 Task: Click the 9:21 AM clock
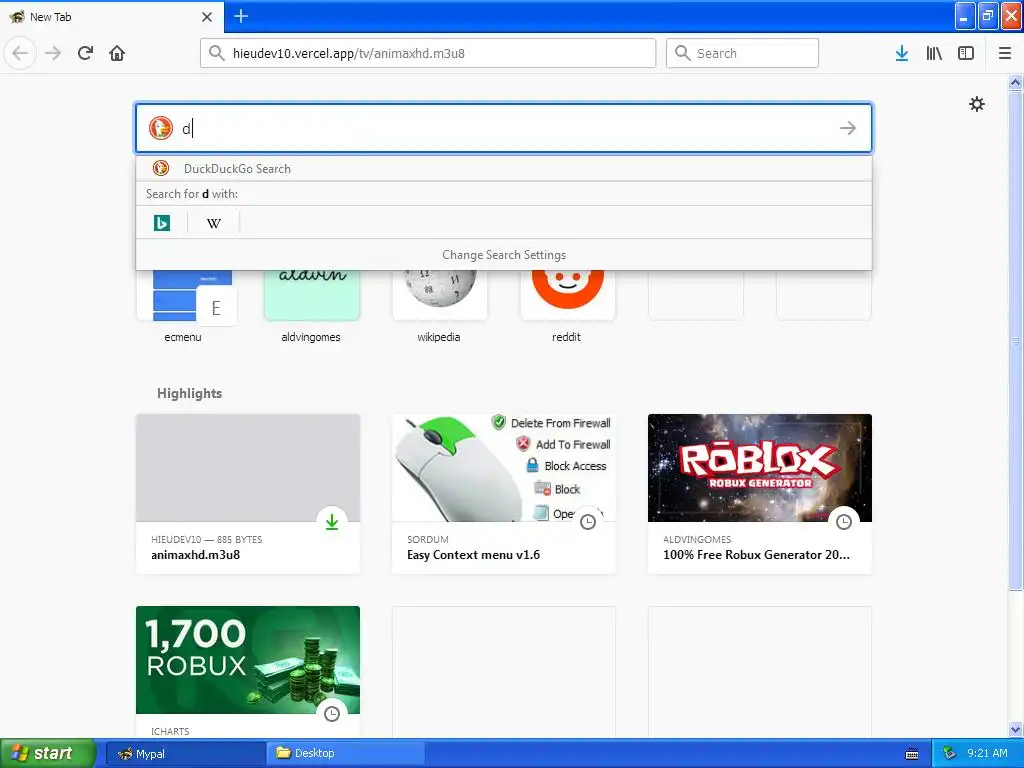pyautogui.click(x=987, y=754)
